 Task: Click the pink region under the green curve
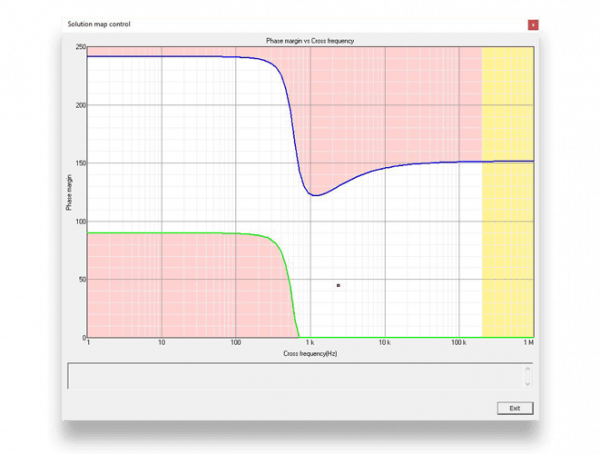[x=170, y=290]
